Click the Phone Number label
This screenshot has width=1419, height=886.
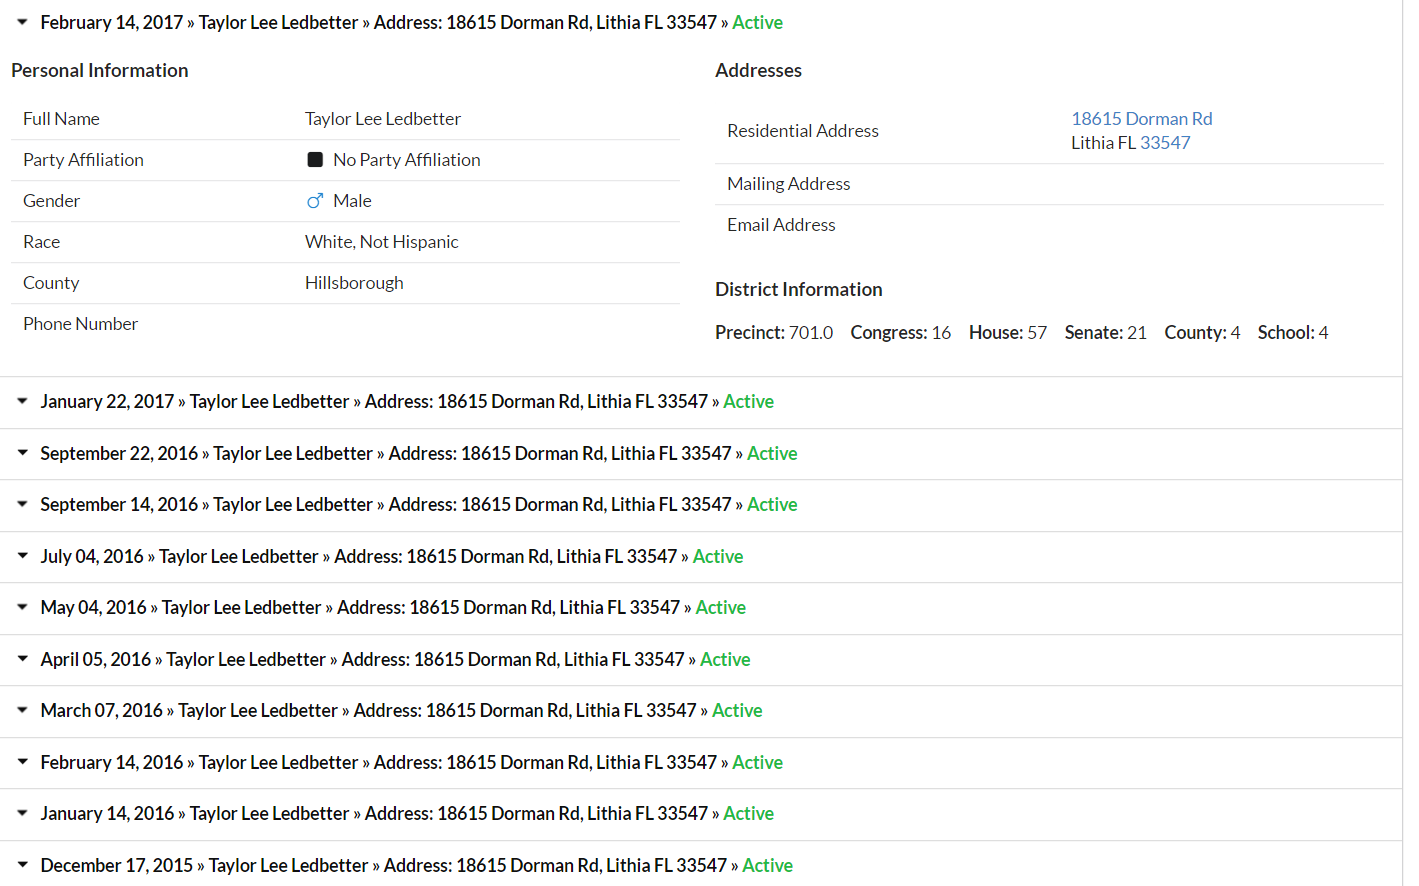[80, 324]
